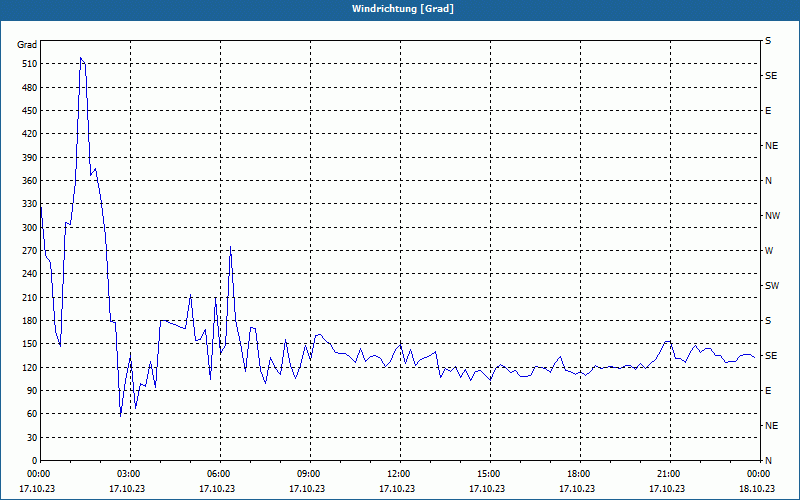Select the NW compass label on the right axis
The height and width of the screenshot is (500, 800).
click(x=772, y=216)
